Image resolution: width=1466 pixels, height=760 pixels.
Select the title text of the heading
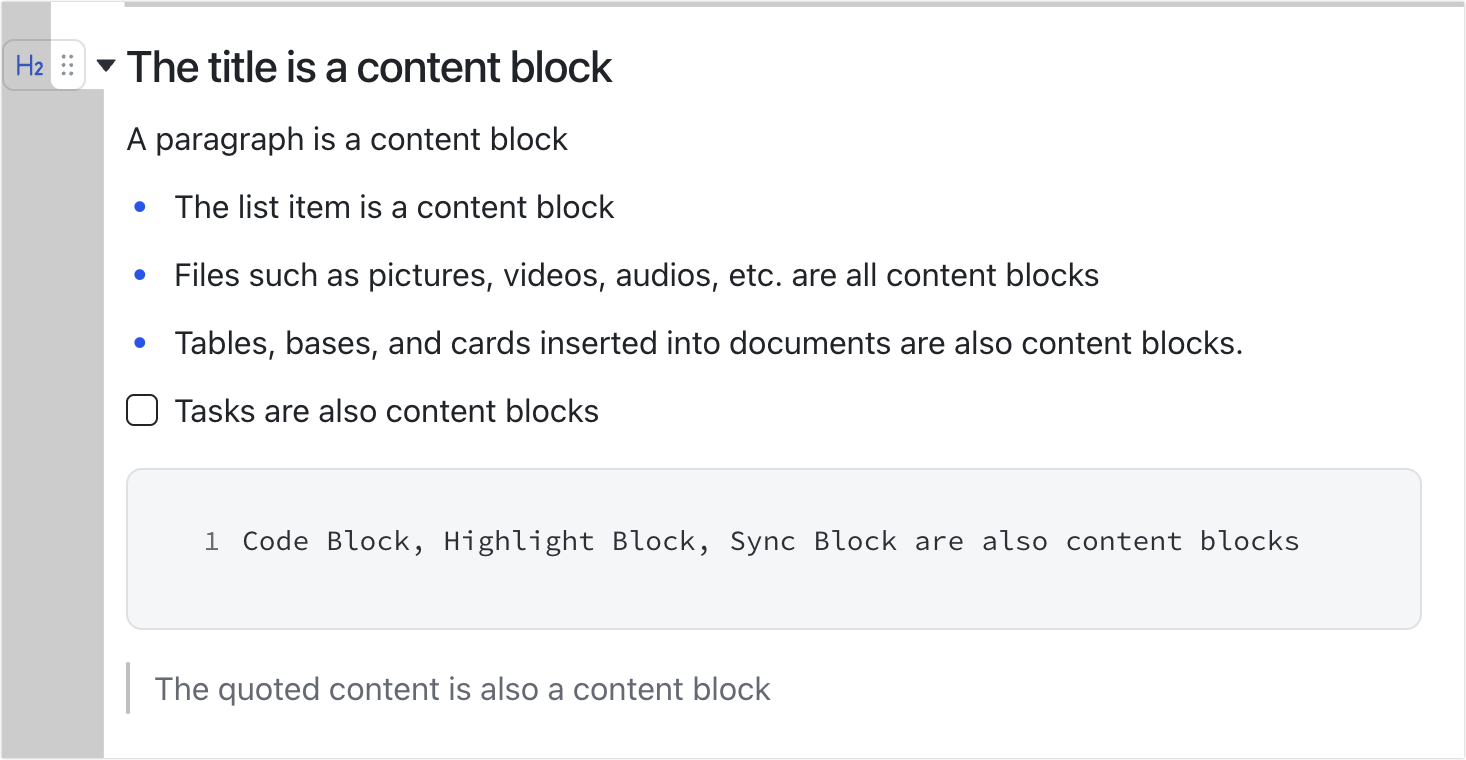[368, 66]
